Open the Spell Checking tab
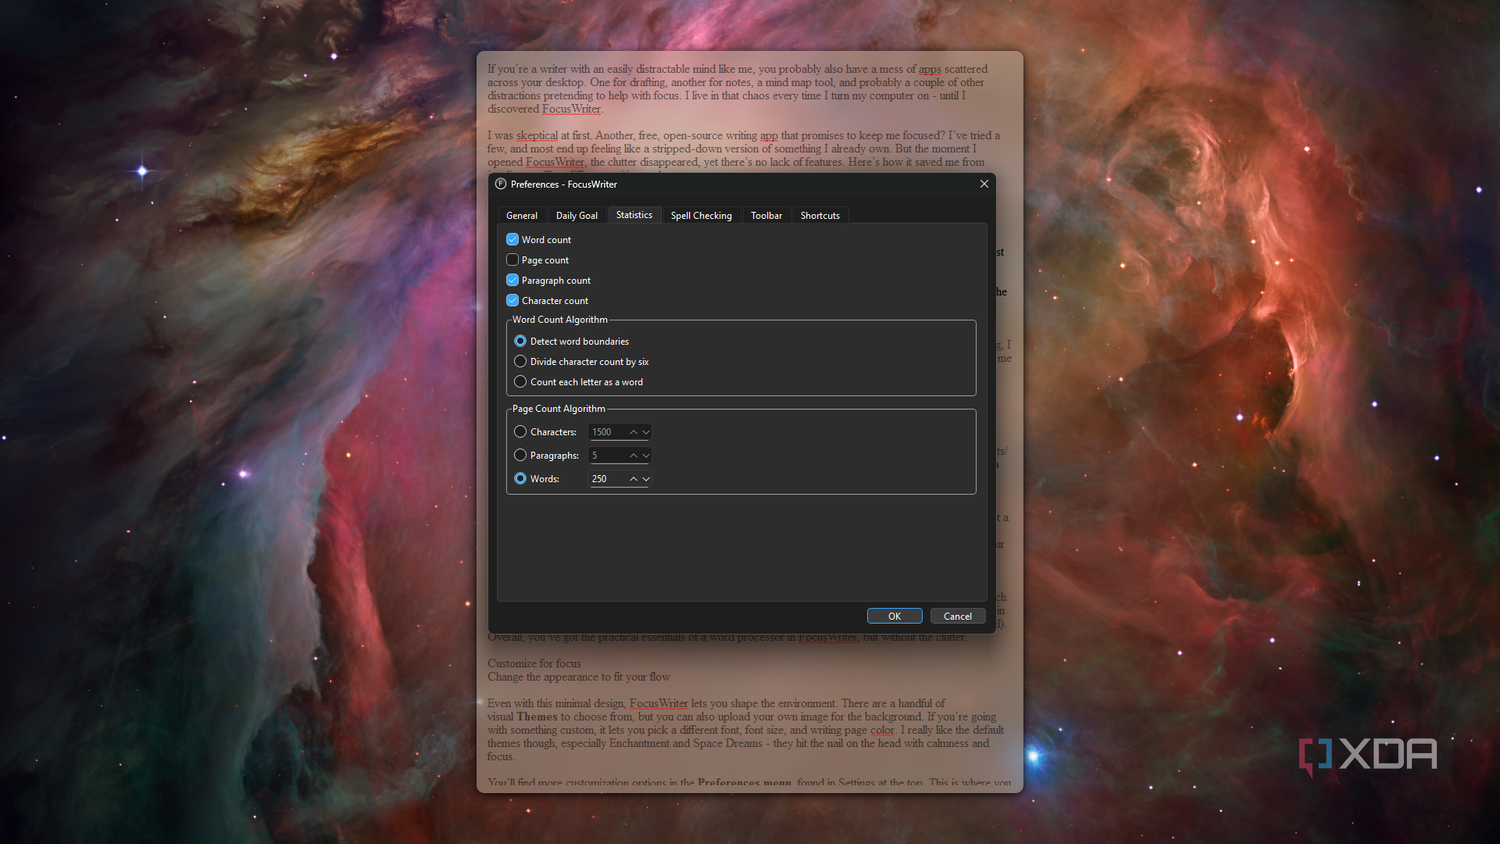 pos(701,216)
